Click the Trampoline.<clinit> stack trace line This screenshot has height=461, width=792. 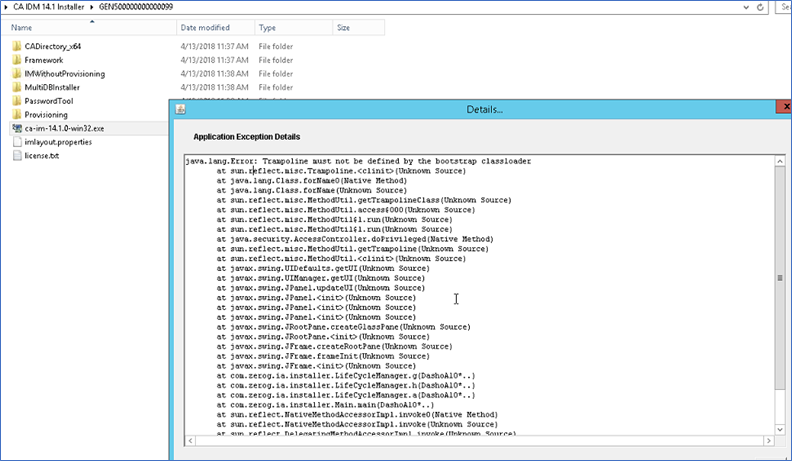coord(341,171)
